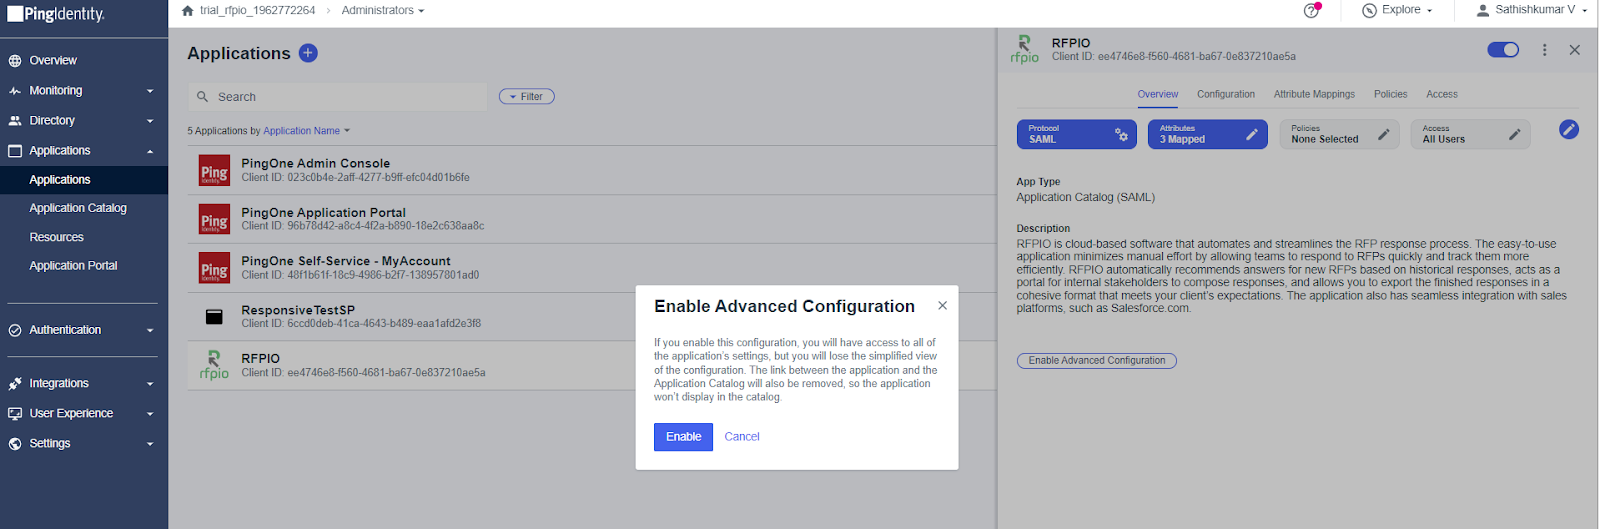Edit Access with pencil icon
The width and height of the screenshot is (1600, 529).
[x=1514, y=134]
